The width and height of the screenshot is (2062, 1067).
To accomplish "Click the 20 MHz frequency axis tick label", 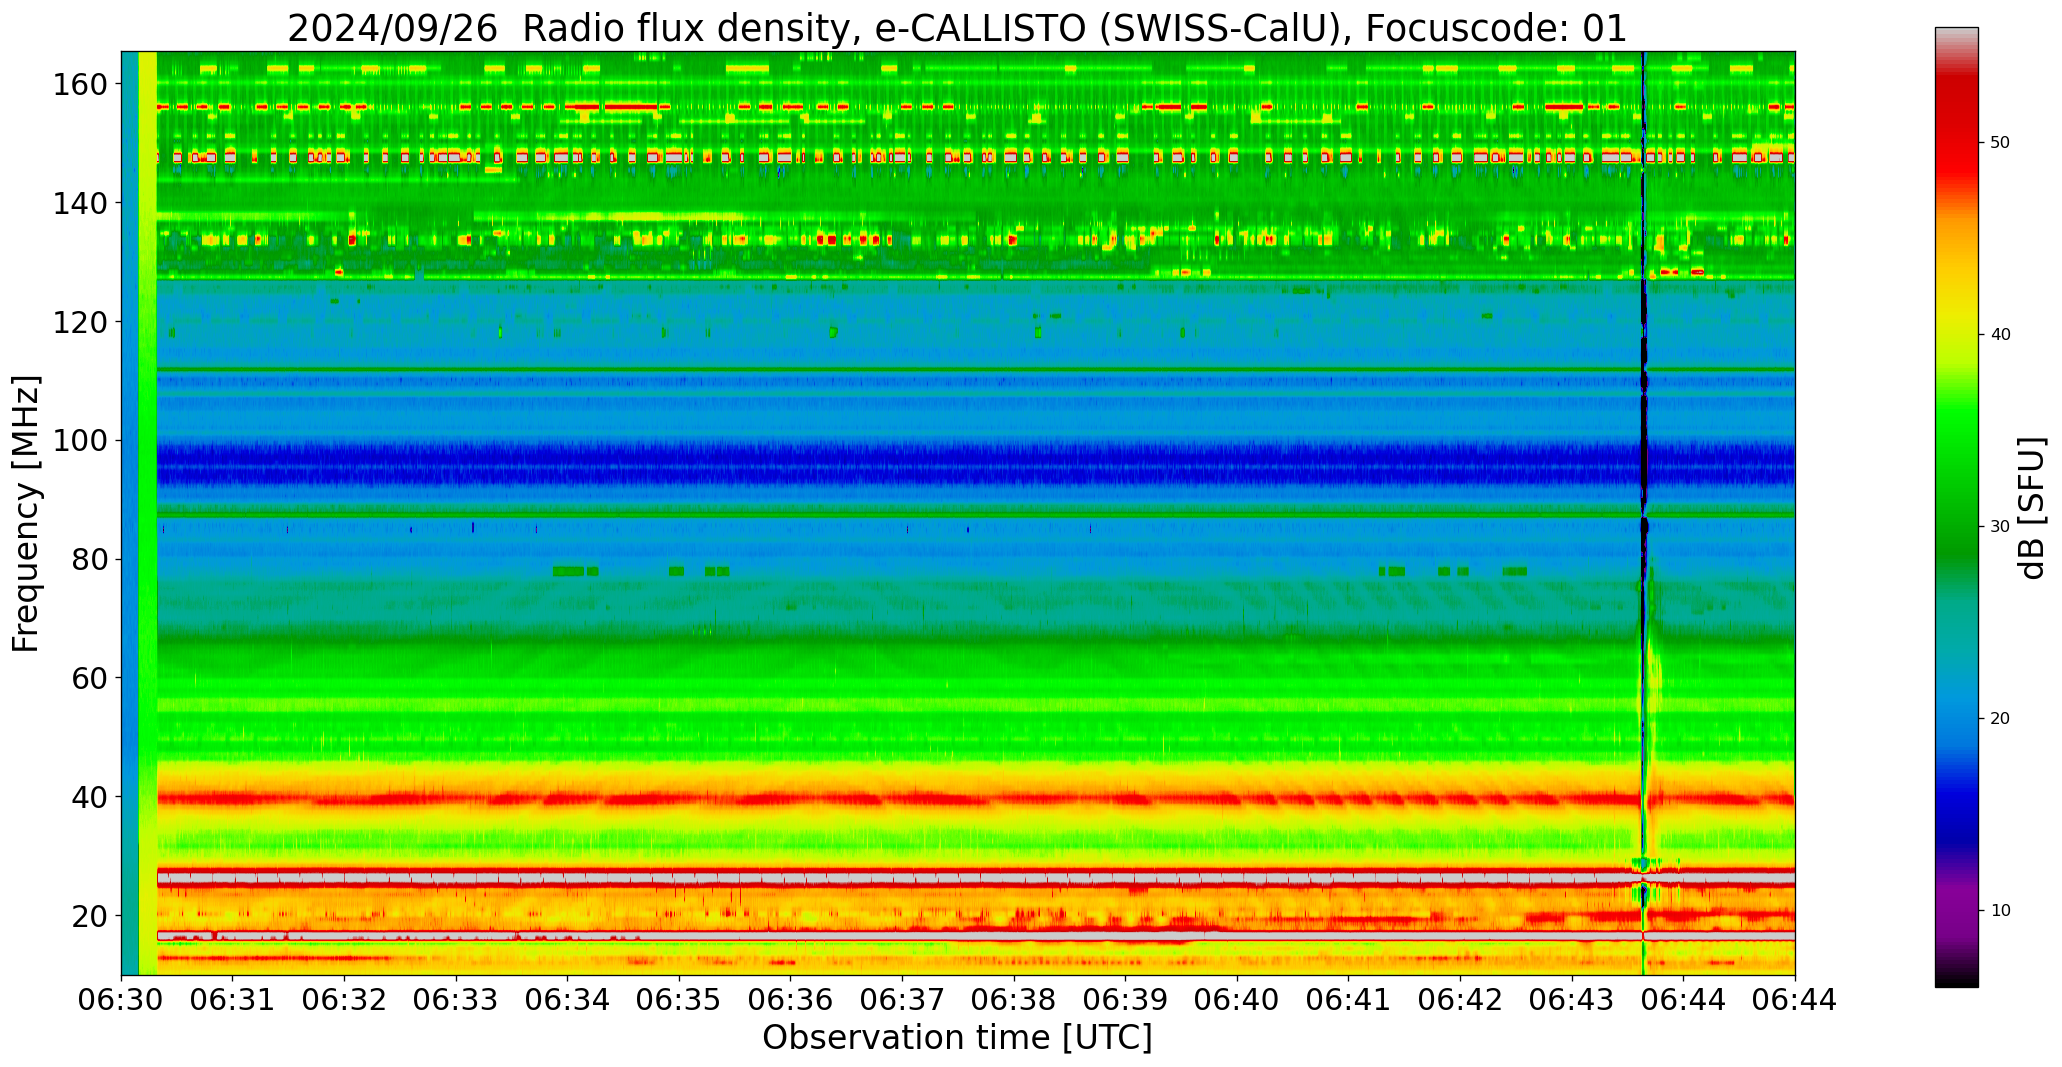I will point(90,916).
